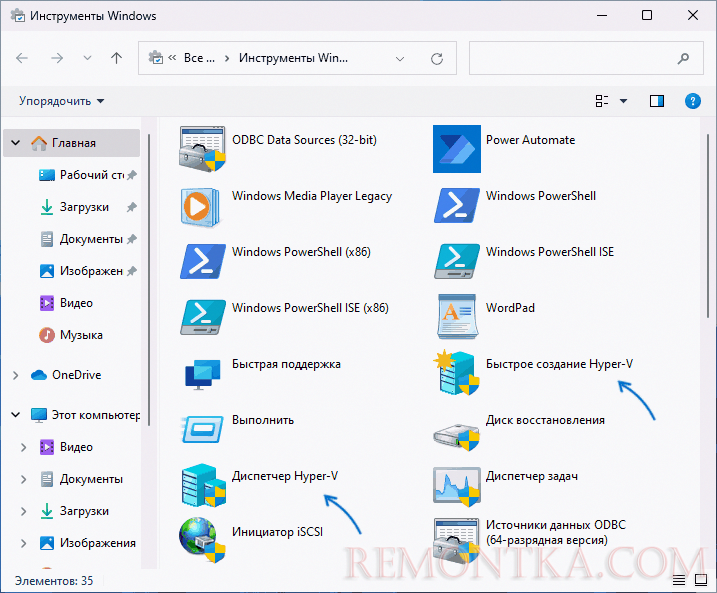Go up one folder level

point(117,58)
